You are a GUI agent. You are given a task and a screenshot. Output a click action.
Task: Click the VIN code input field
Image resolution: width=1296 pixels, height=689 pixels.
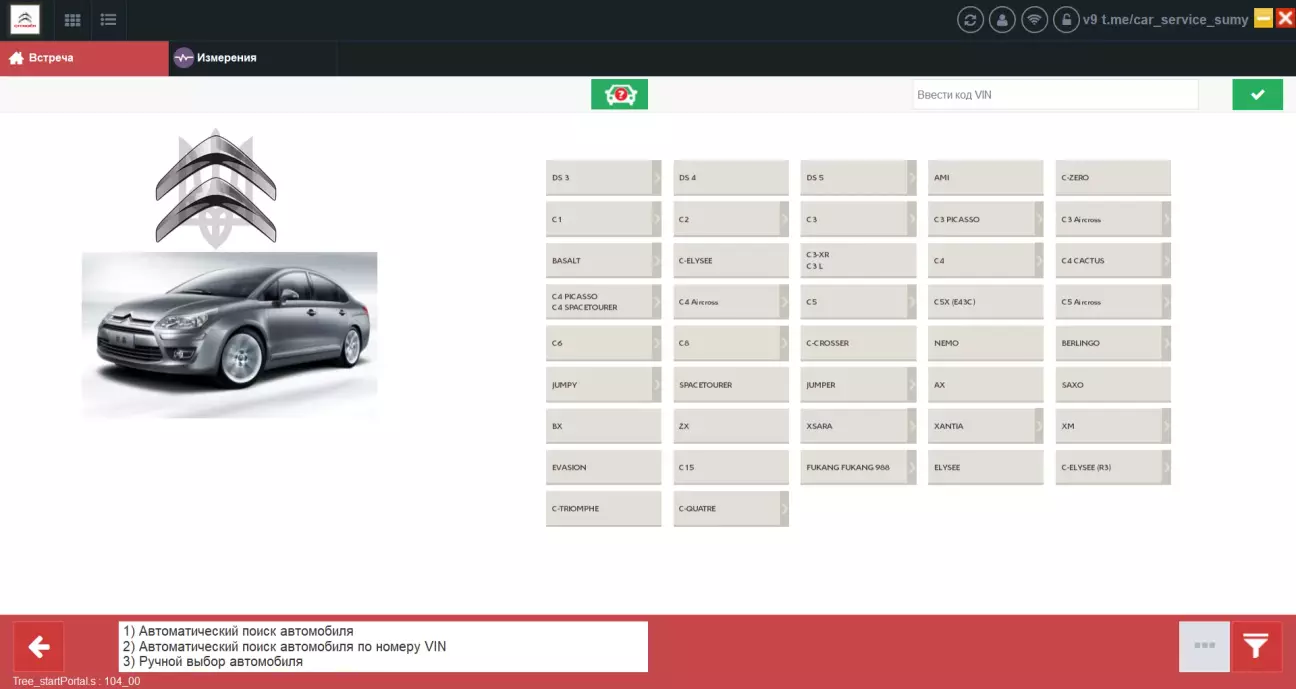tap(1055, 95)
